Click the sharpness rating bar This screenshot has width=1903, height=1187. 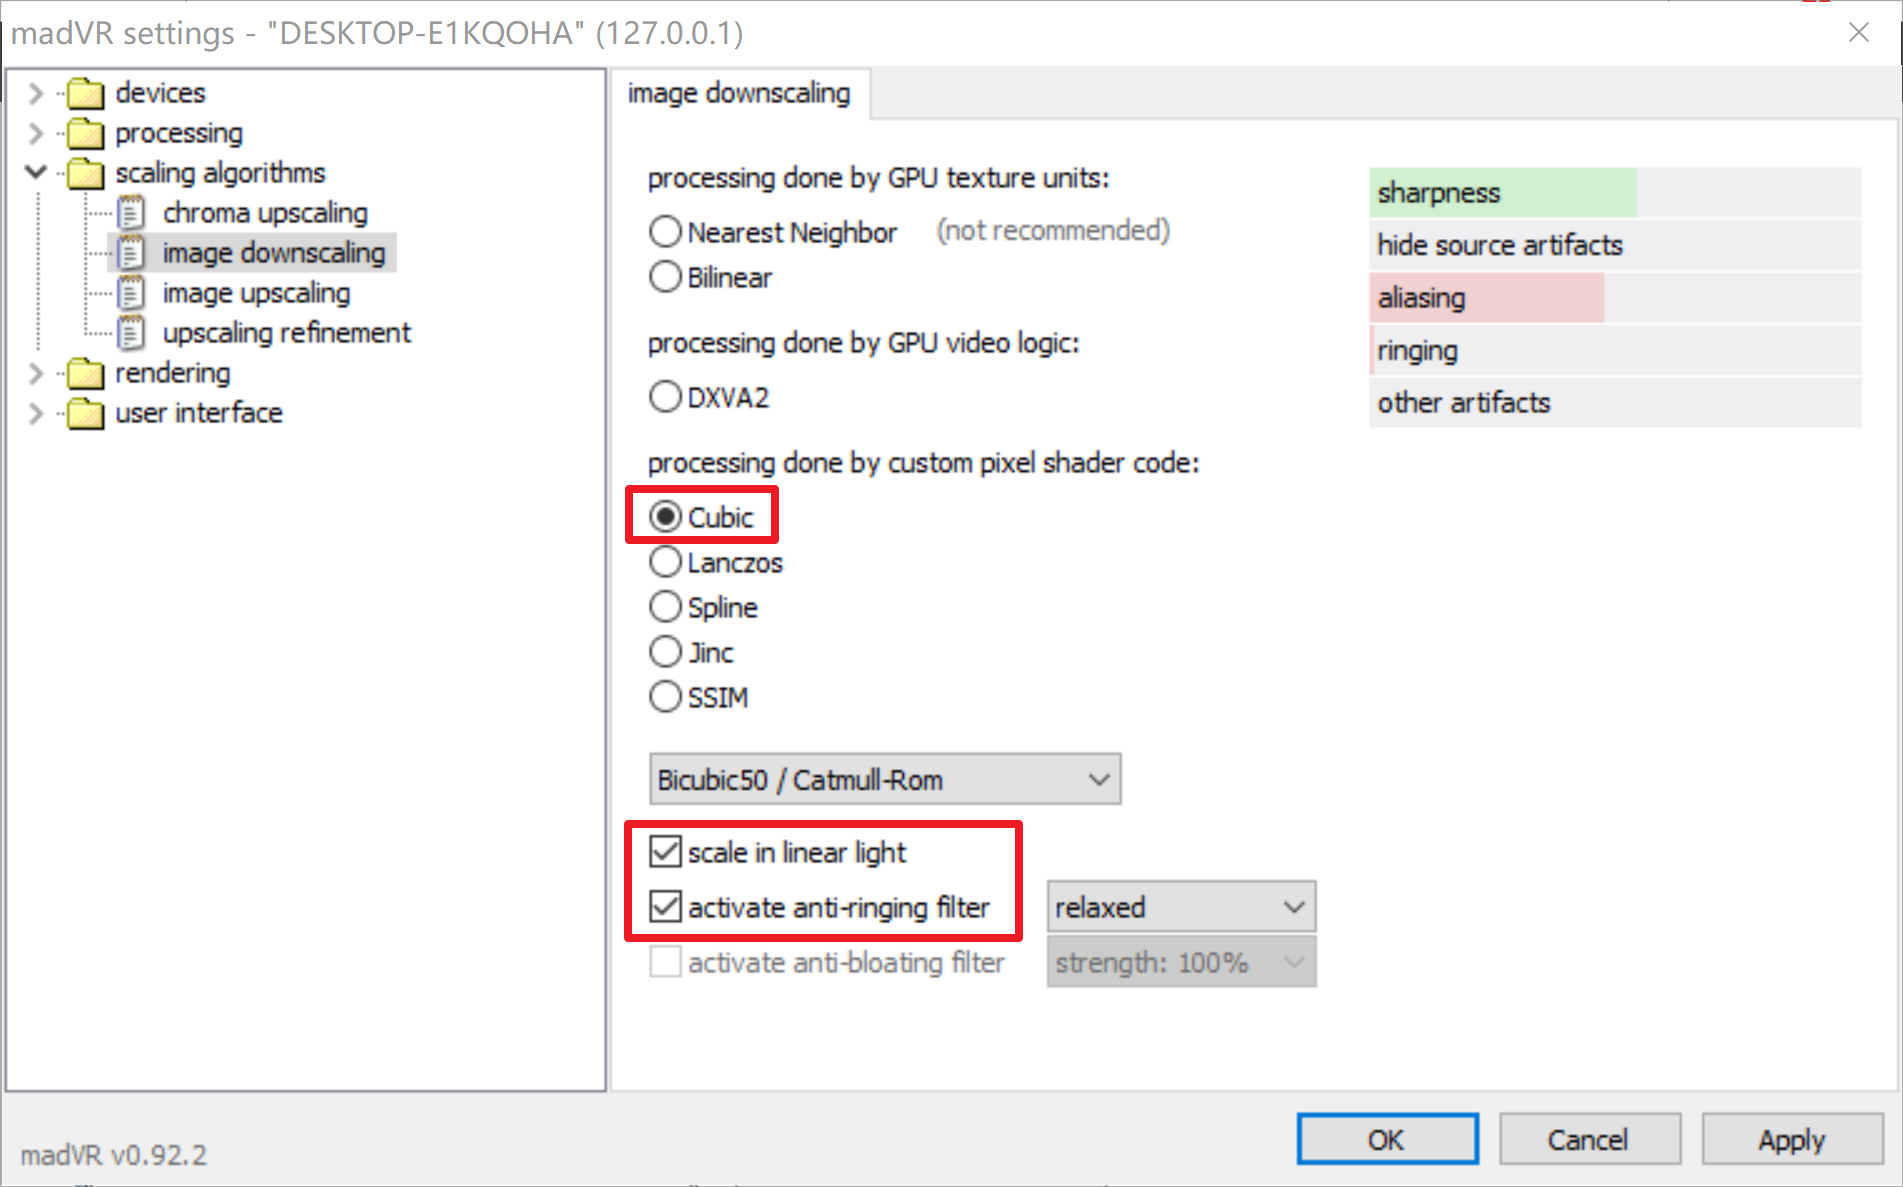[x=1615, y=192]
